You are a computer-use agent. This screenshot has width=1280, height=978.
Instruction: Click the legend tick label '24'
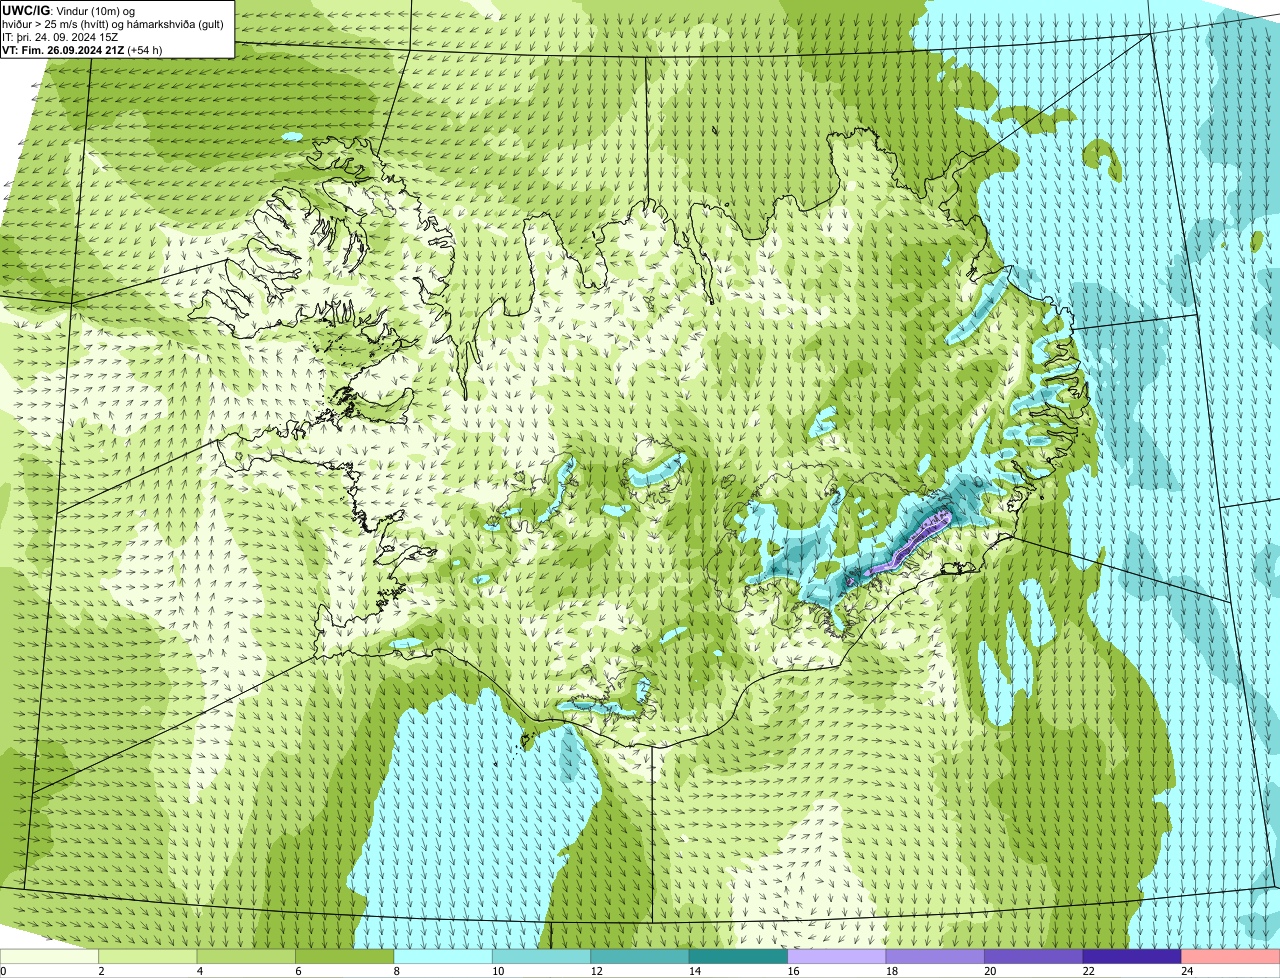pyautogui.click(x=1188, y=971)
